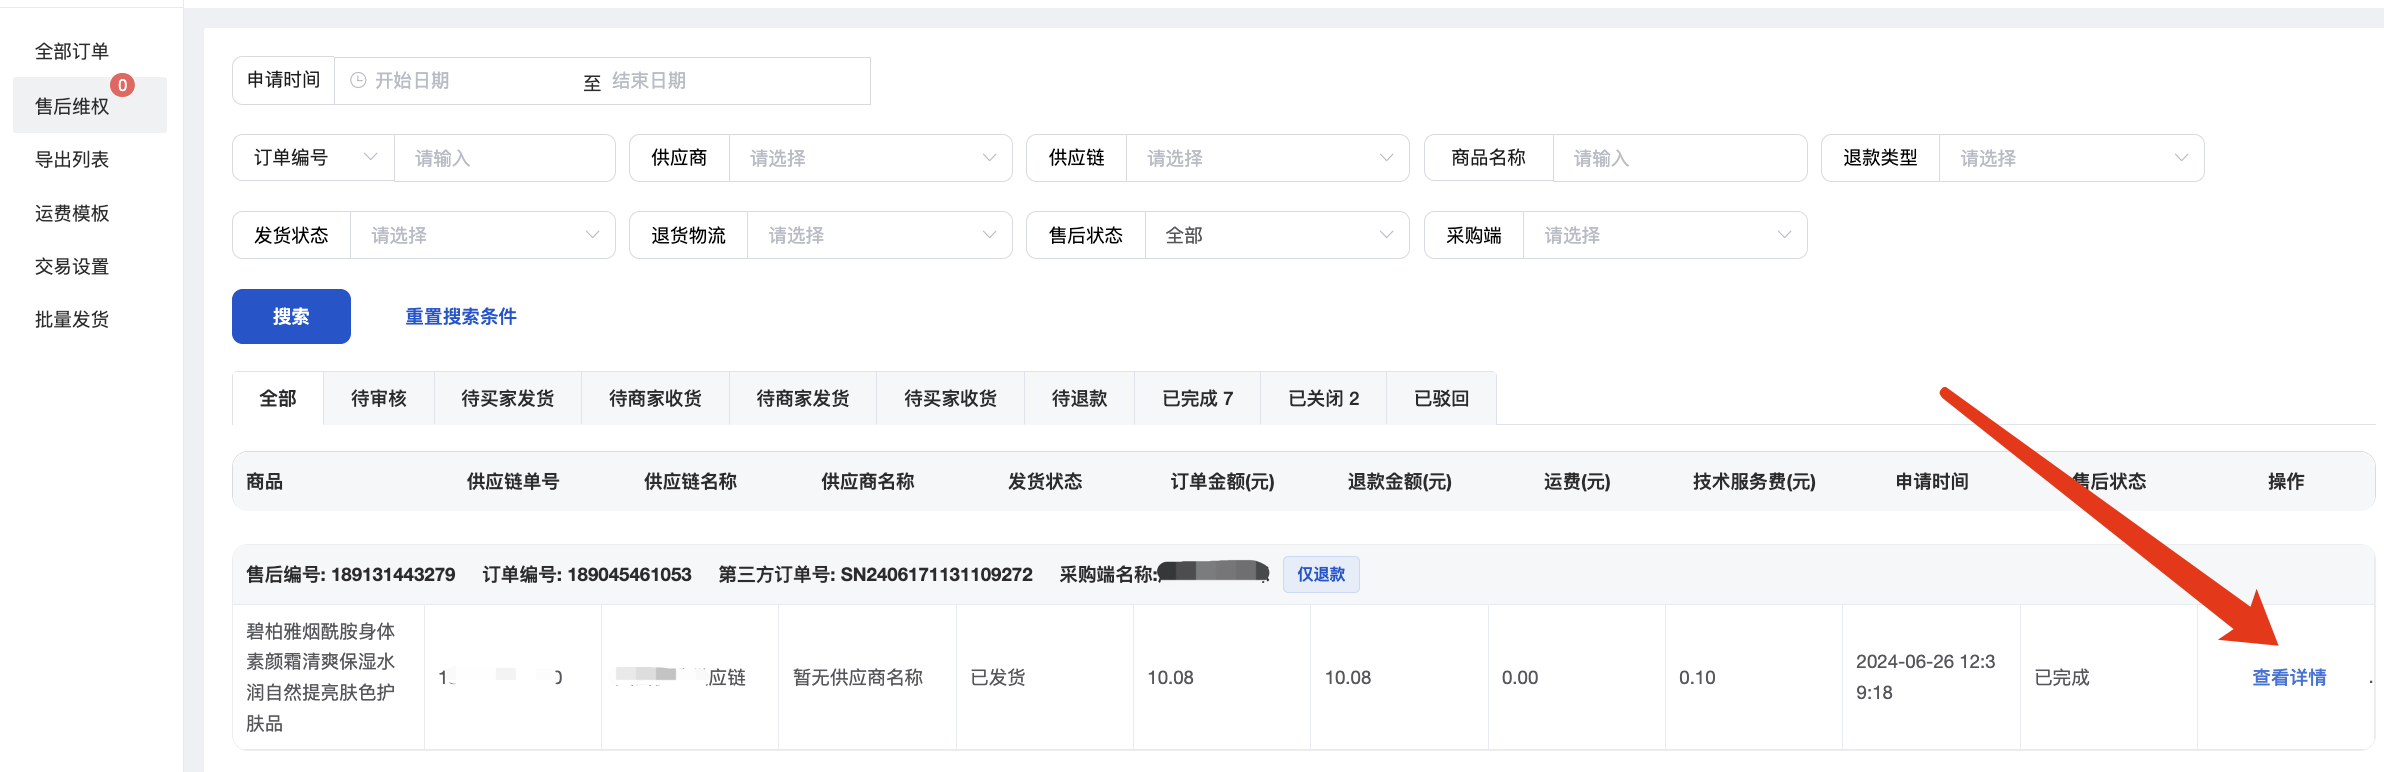Open the 退款类型 dropdown
This screenshot has width=2384, height=772.
pyautogui.click(x=2070, y=158)
